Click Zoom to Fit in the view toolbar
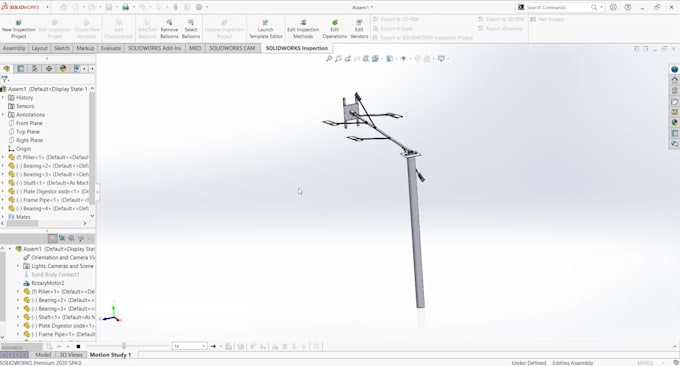The height and width of the screenshot is (366, 680). pos(329,59)
